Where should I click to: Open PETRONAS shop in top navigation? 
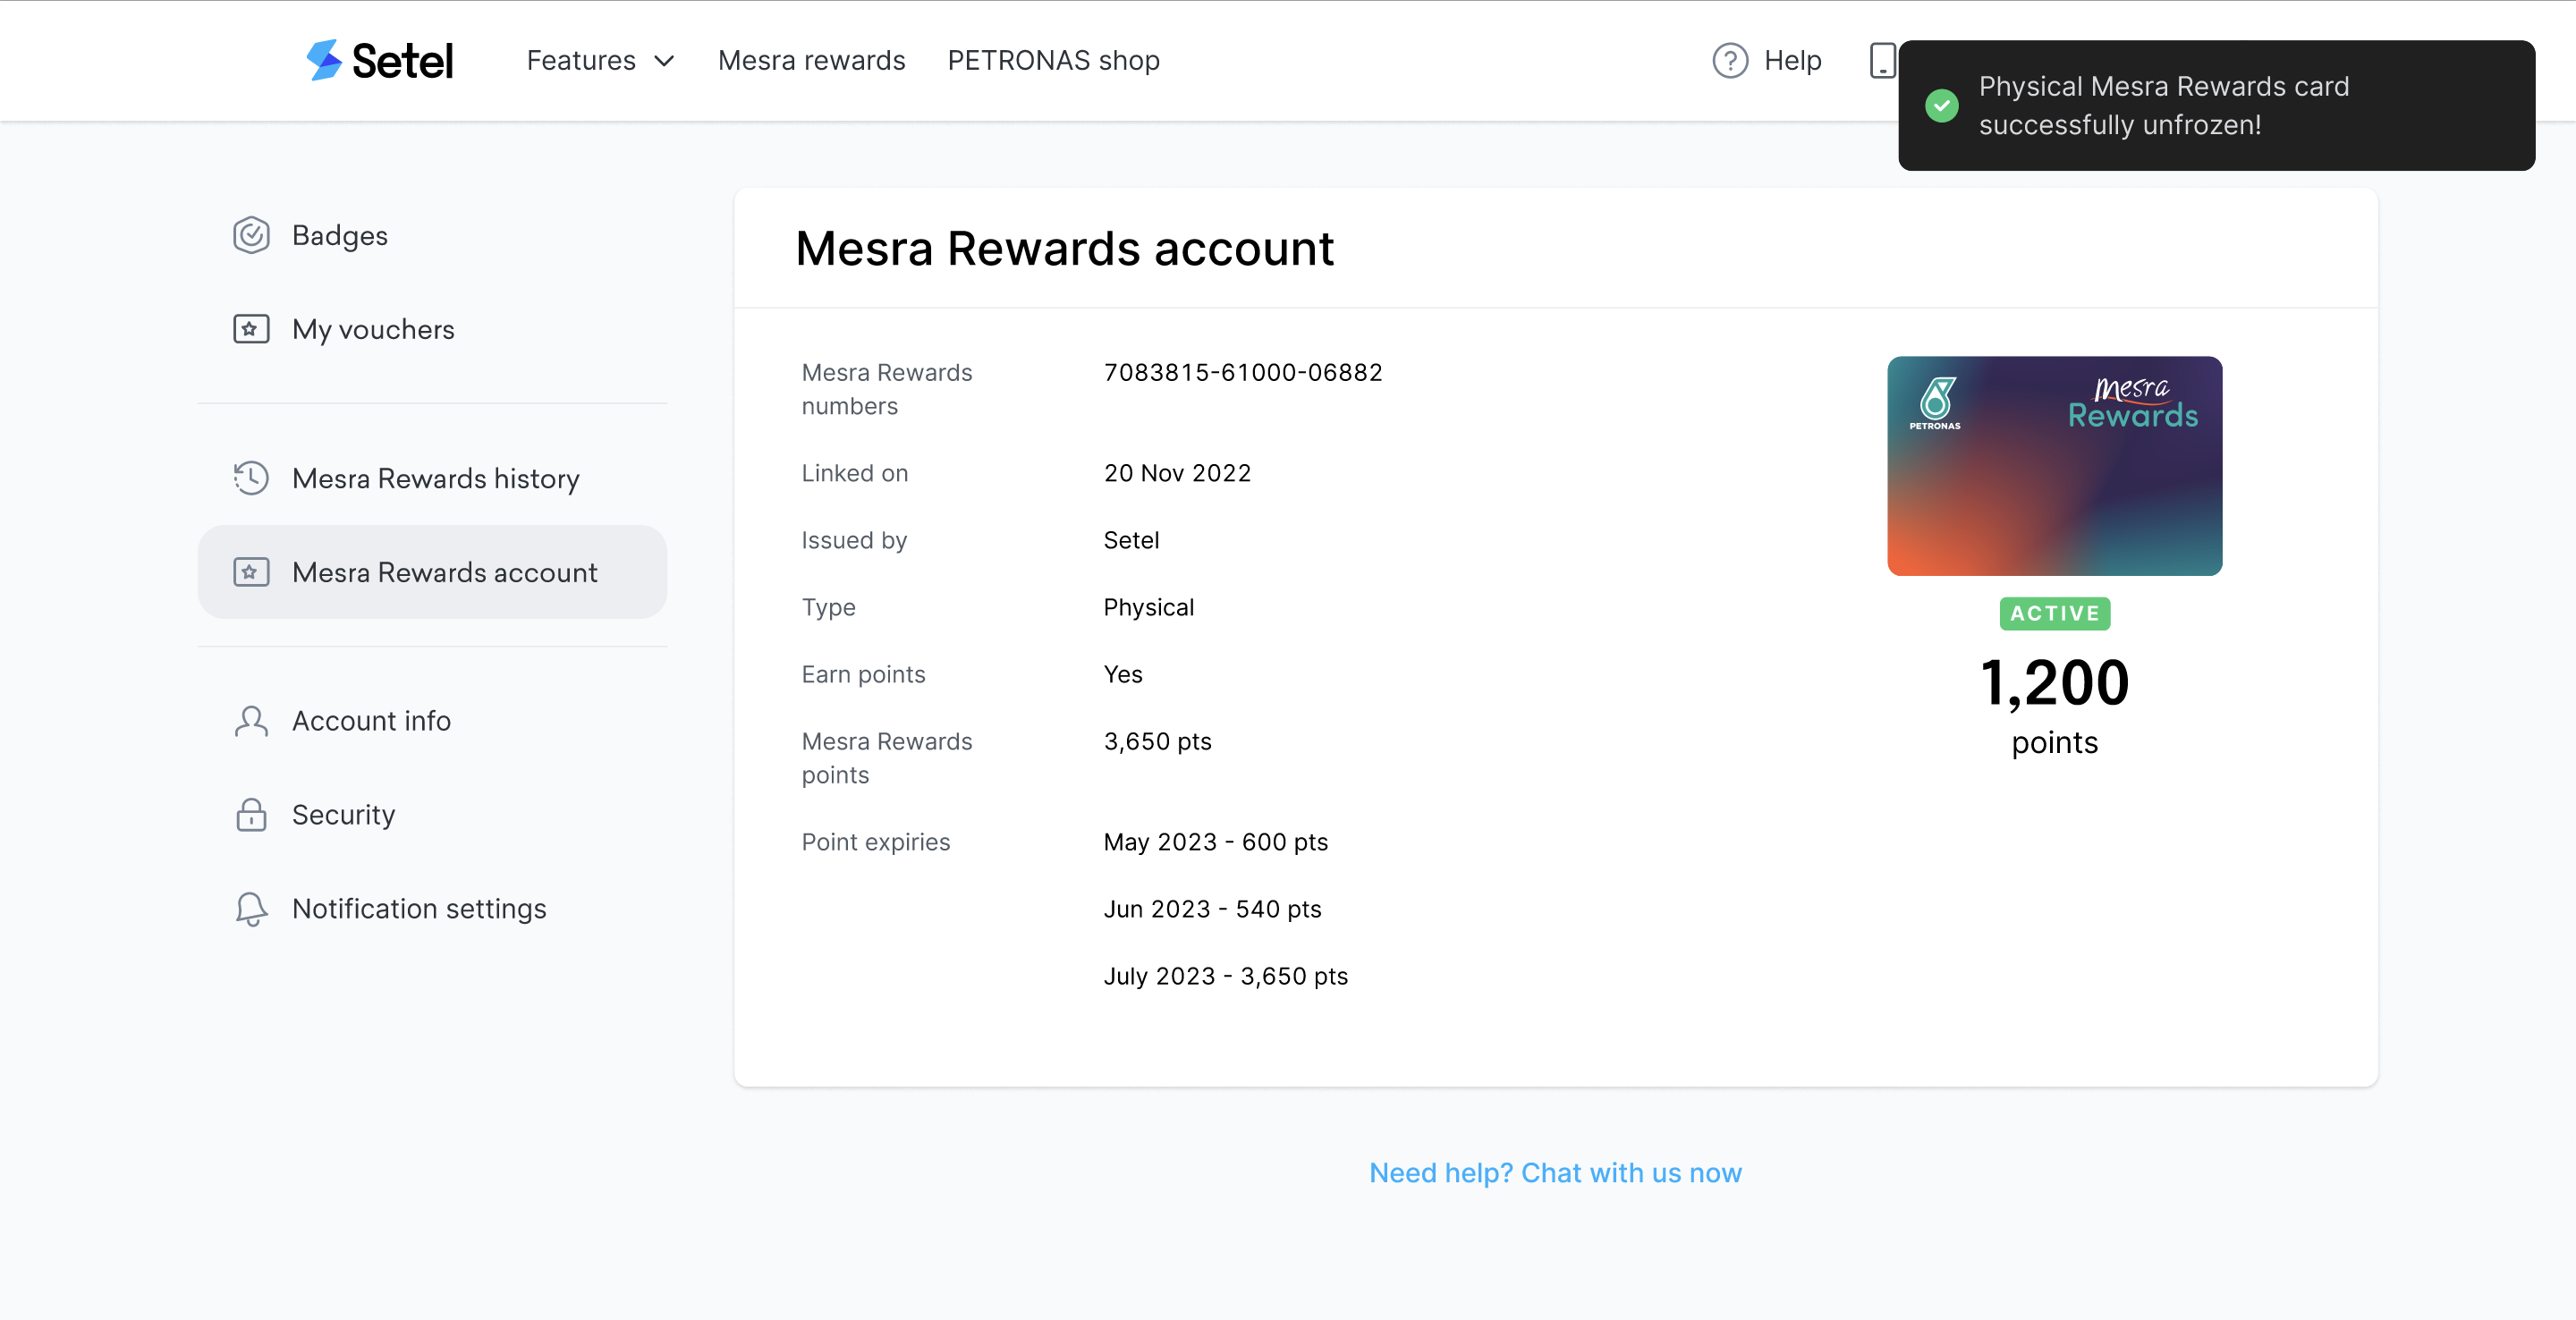click(x=1053, y=60)
